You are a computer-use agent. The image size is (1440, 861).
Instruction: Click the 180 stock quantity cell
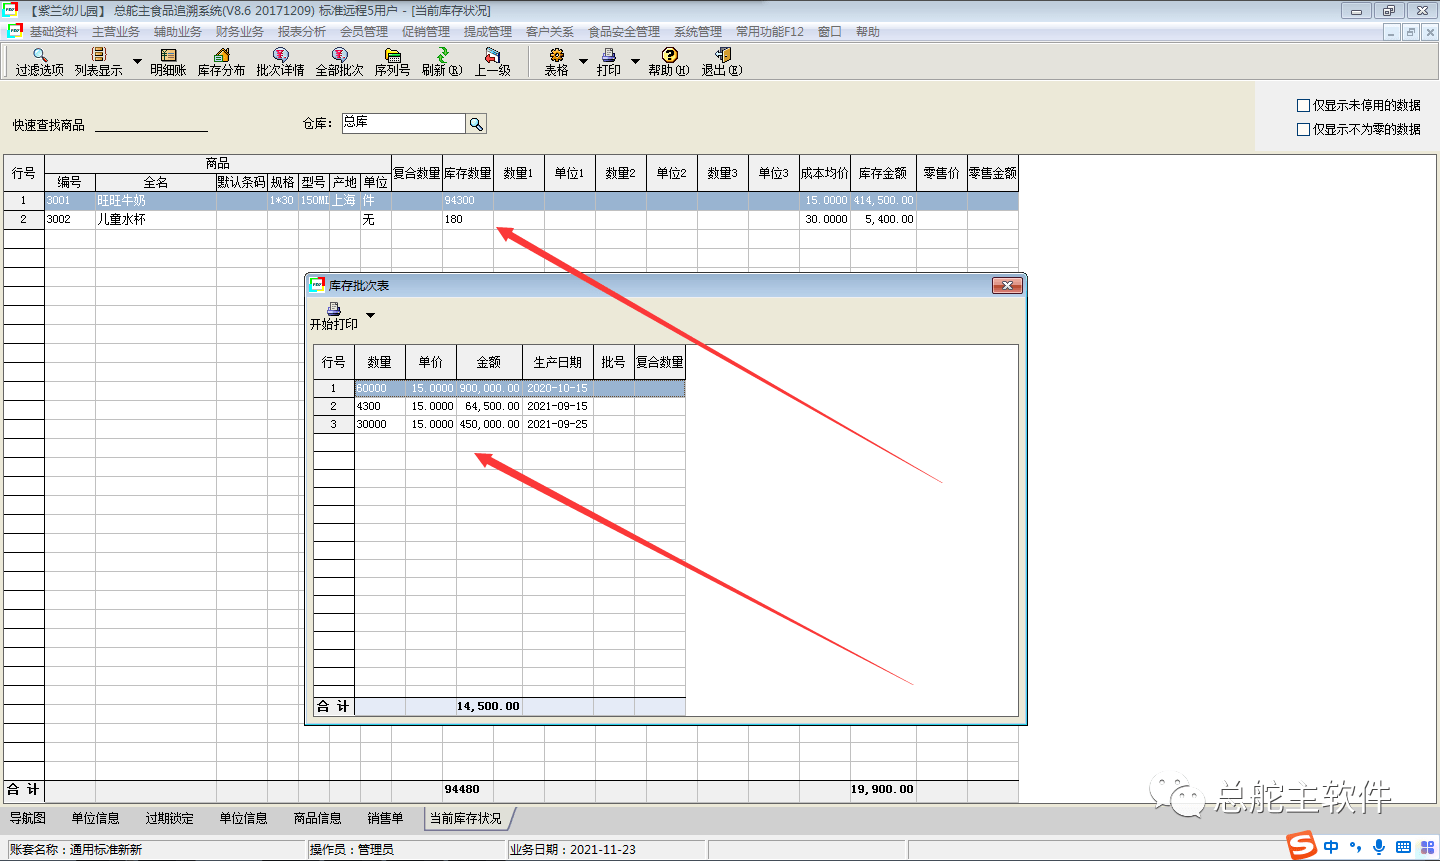tap(468, 219)
